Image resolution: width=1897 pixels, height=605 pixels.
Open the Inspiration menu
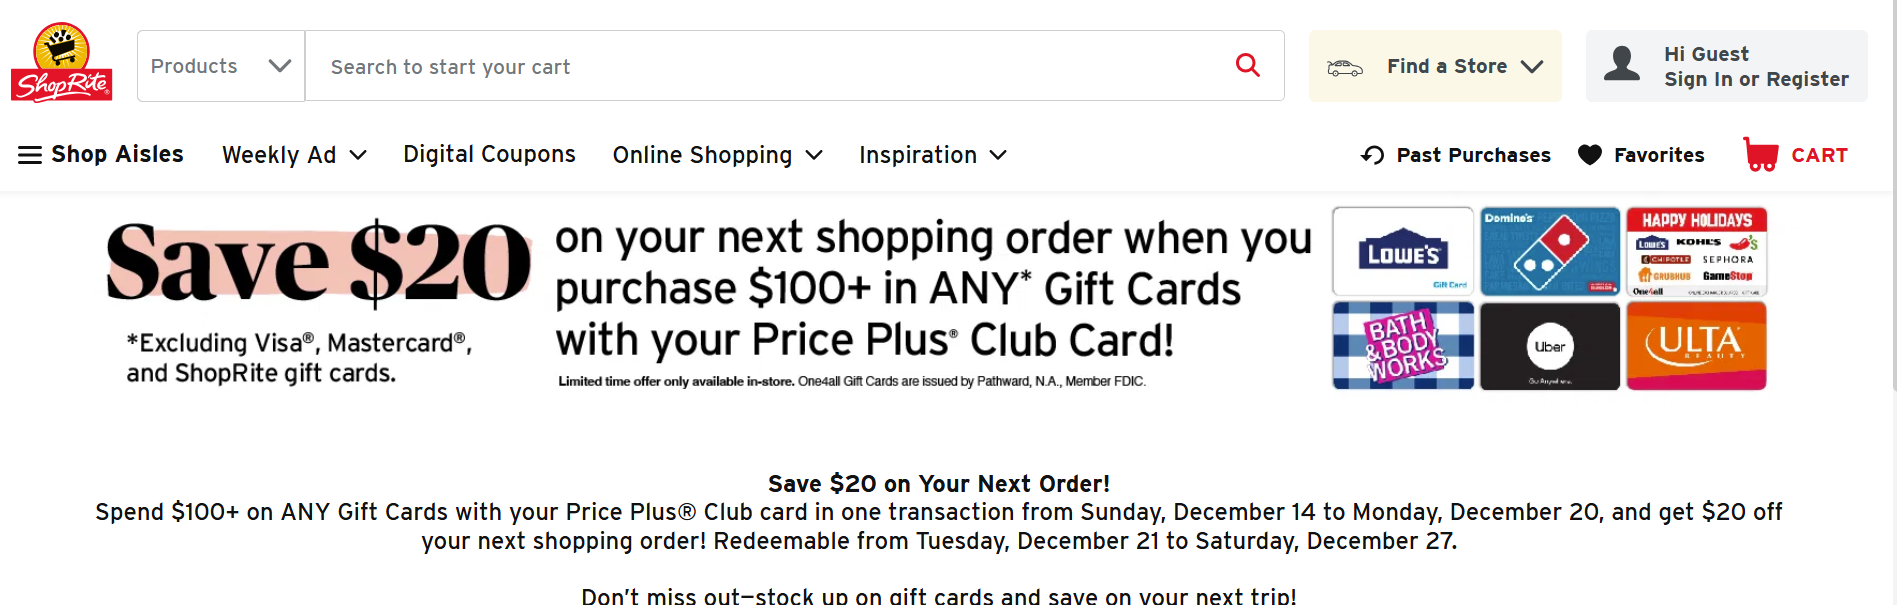932,155
